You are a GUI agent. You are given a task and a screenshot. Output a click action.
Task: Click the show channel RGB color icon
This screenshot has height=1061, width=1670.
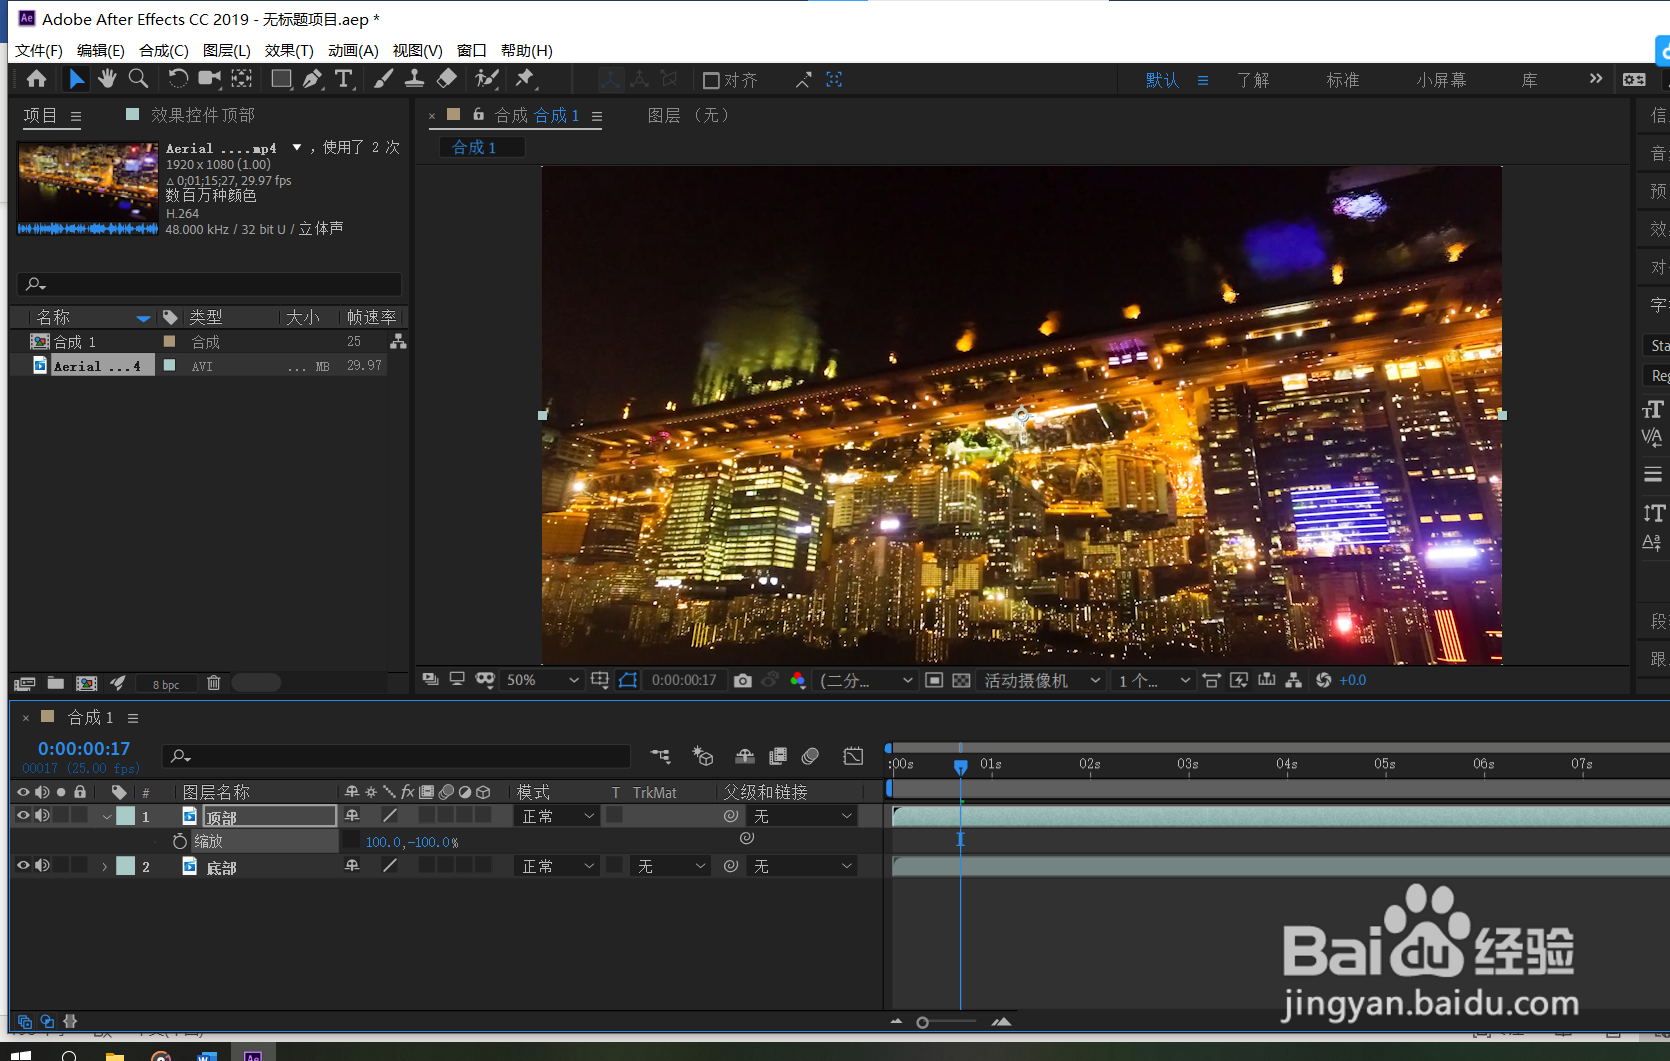coord(797,680)
